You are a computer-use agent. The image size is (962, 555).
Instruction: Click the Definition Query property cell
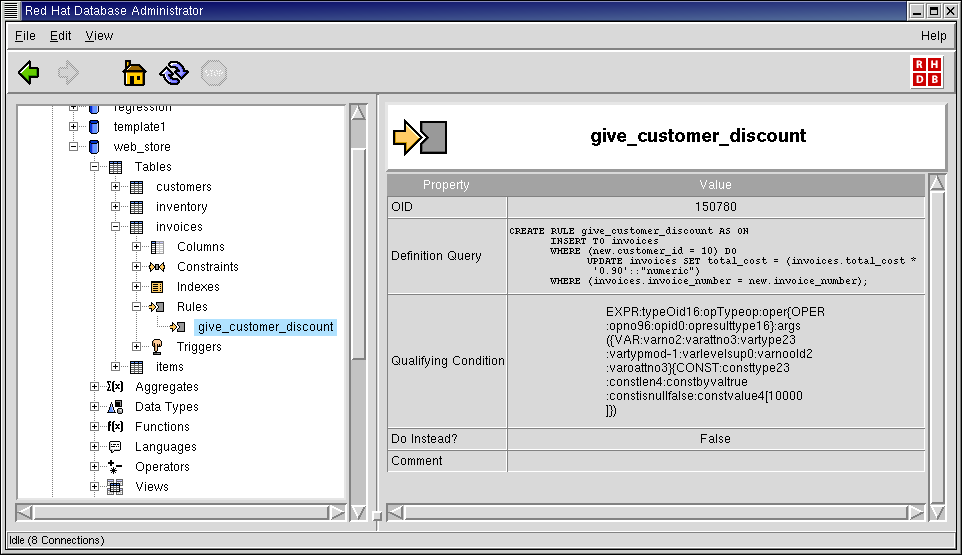click(x=447, y=256)
